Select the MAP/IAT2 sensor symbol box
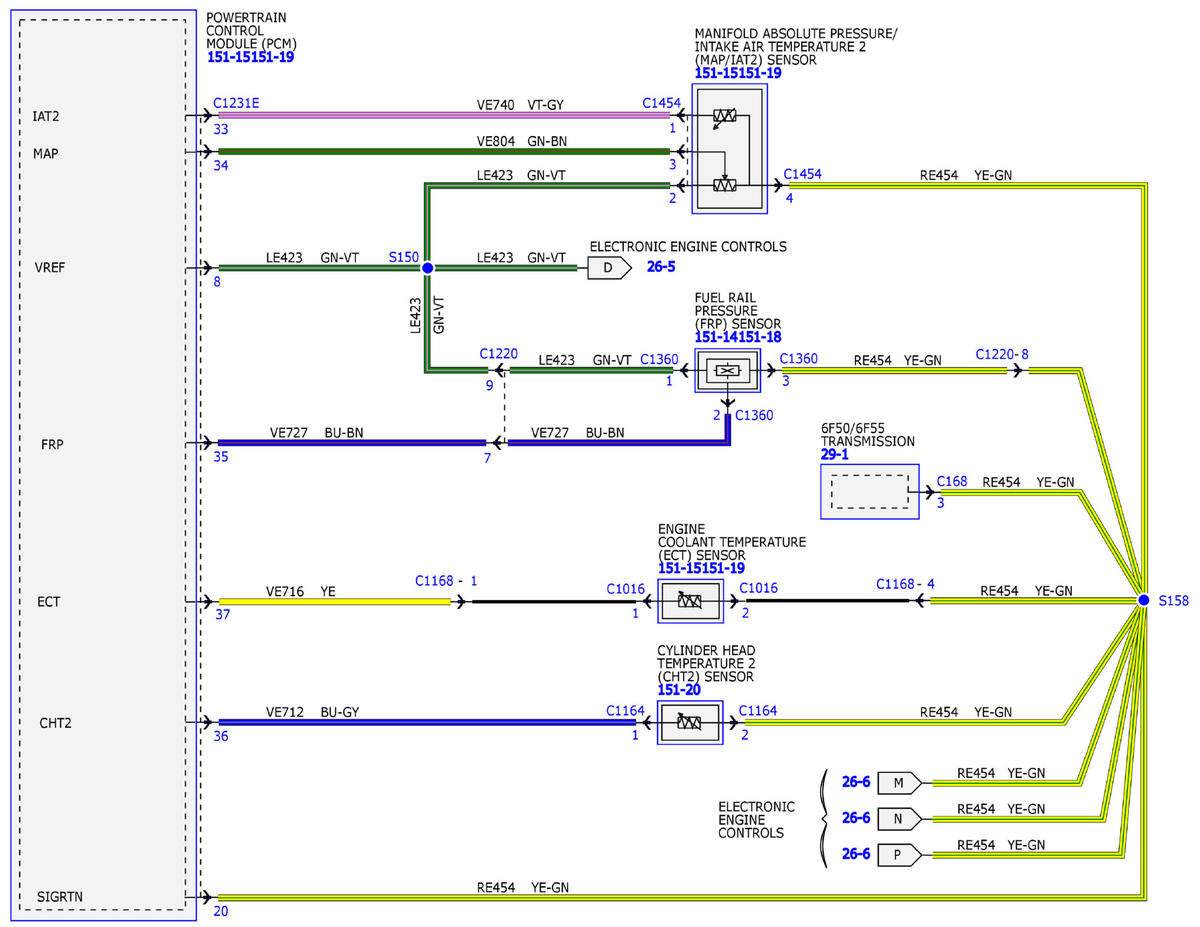This screenshot has height=927, width=1200. click(x=730, y=148)
